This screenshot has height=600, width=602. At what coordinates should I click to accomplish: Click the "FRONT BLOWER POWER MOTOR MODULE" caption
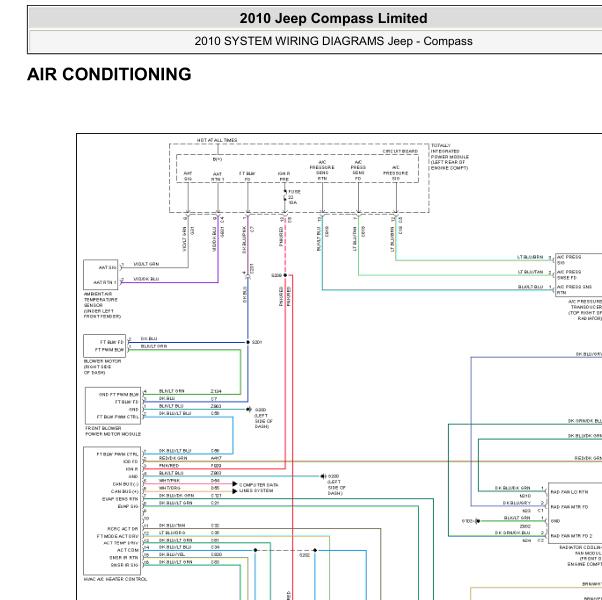pyautogui.click(x=113, y=431)
